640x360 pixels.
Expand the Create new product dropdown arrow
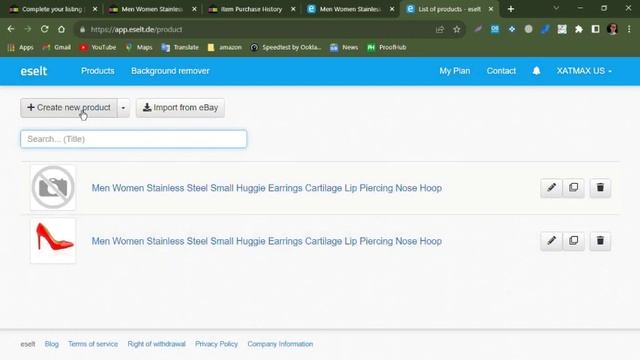coord(123,108)
